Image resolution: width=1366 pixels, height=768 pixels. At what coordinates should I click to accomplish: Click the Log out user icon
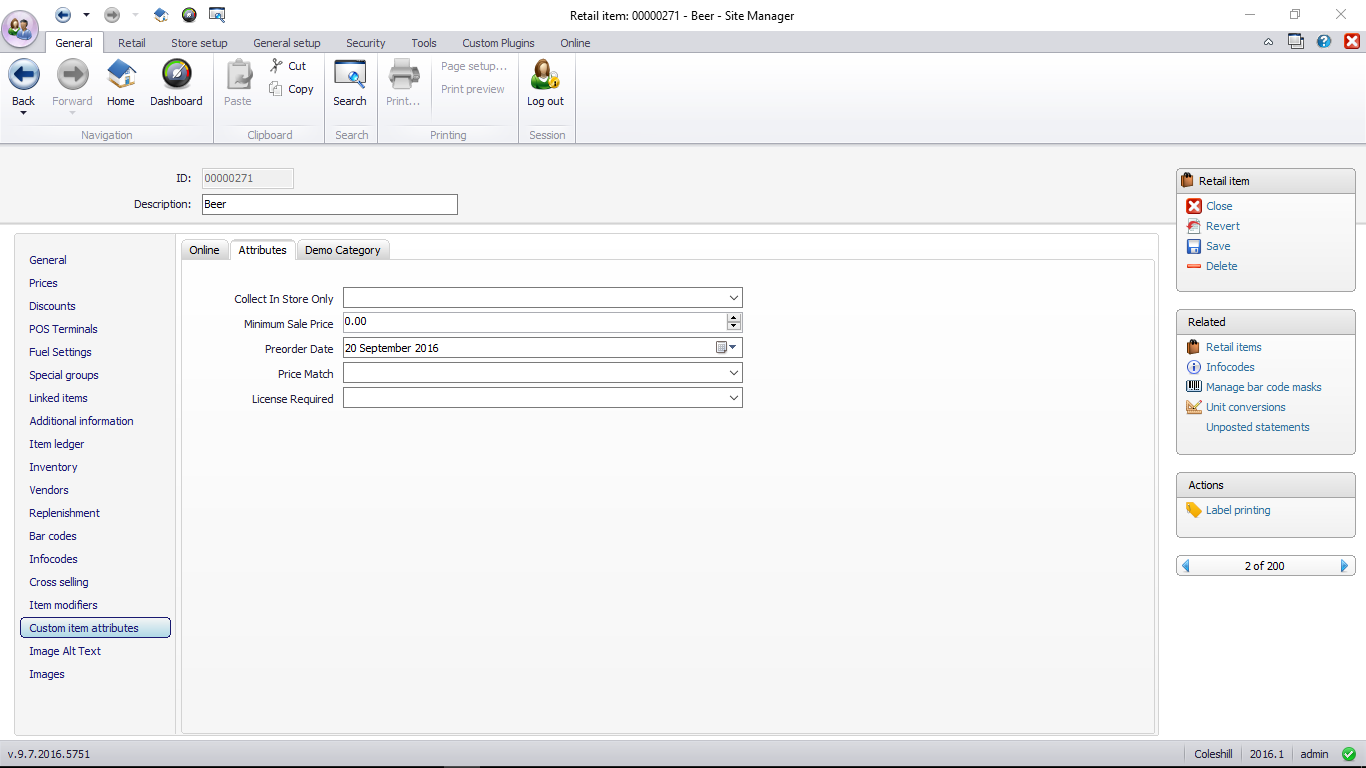545,75
